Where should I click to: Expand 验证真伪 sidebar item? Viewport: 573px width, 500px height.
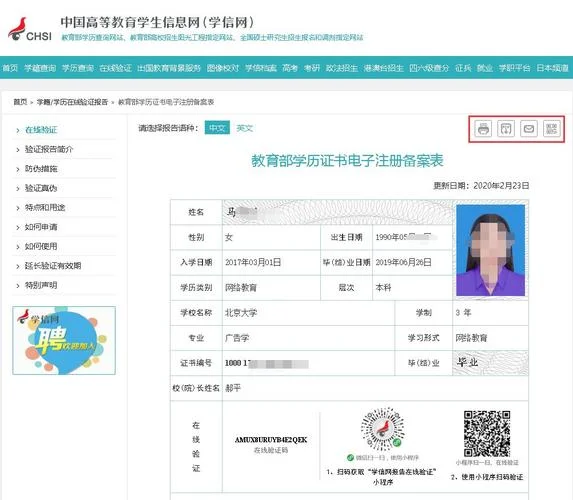coord(41,188)
